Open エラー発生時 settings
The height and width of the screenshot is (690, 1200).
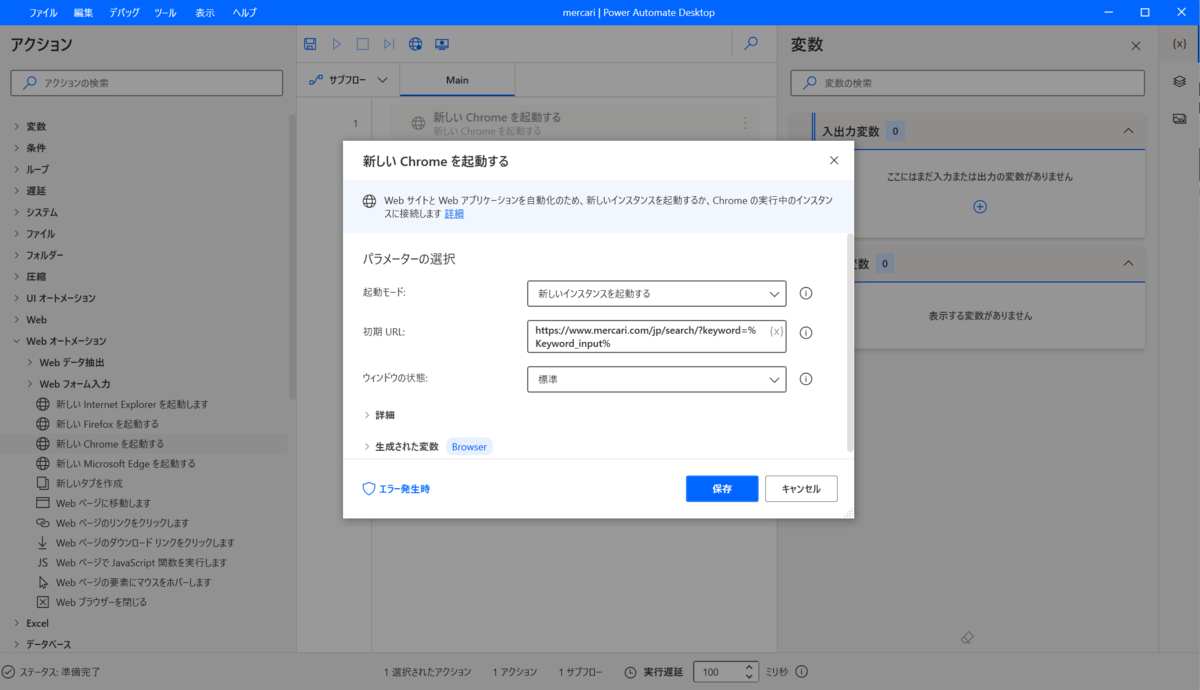pyautogui.click(x=396, y=489)
